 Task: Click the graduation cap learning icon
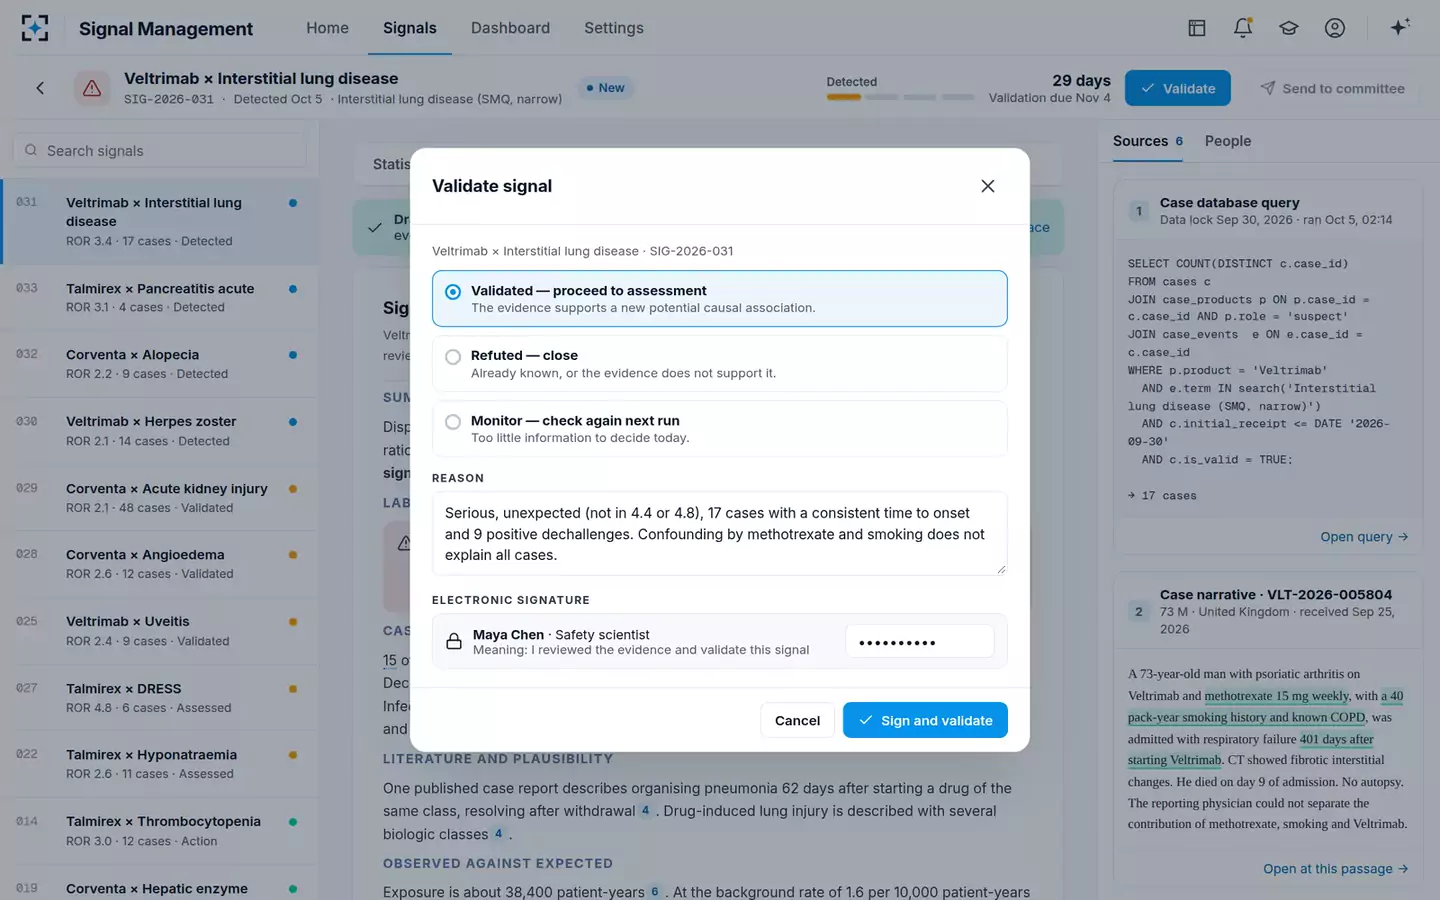click(1288, 28)
